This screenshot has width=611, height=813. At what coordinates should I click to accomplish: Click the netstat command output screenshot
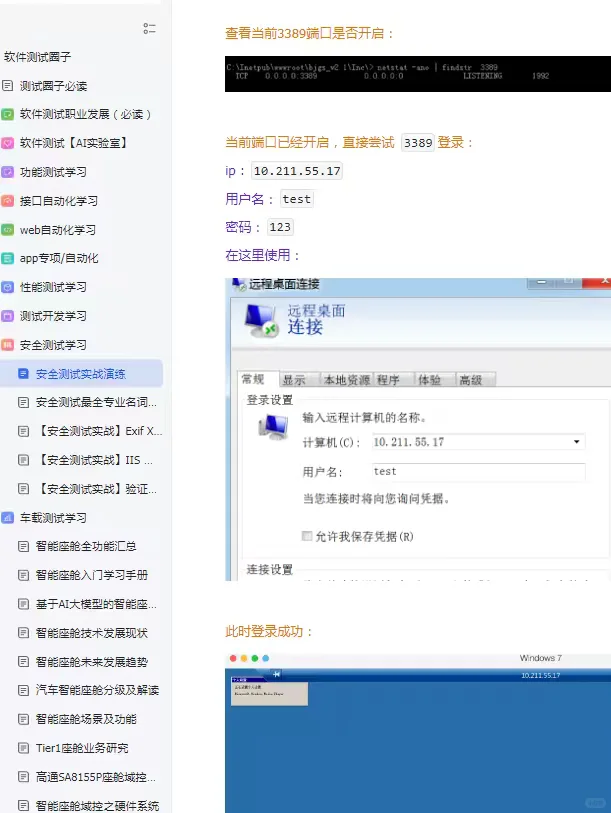pos(418,74)
